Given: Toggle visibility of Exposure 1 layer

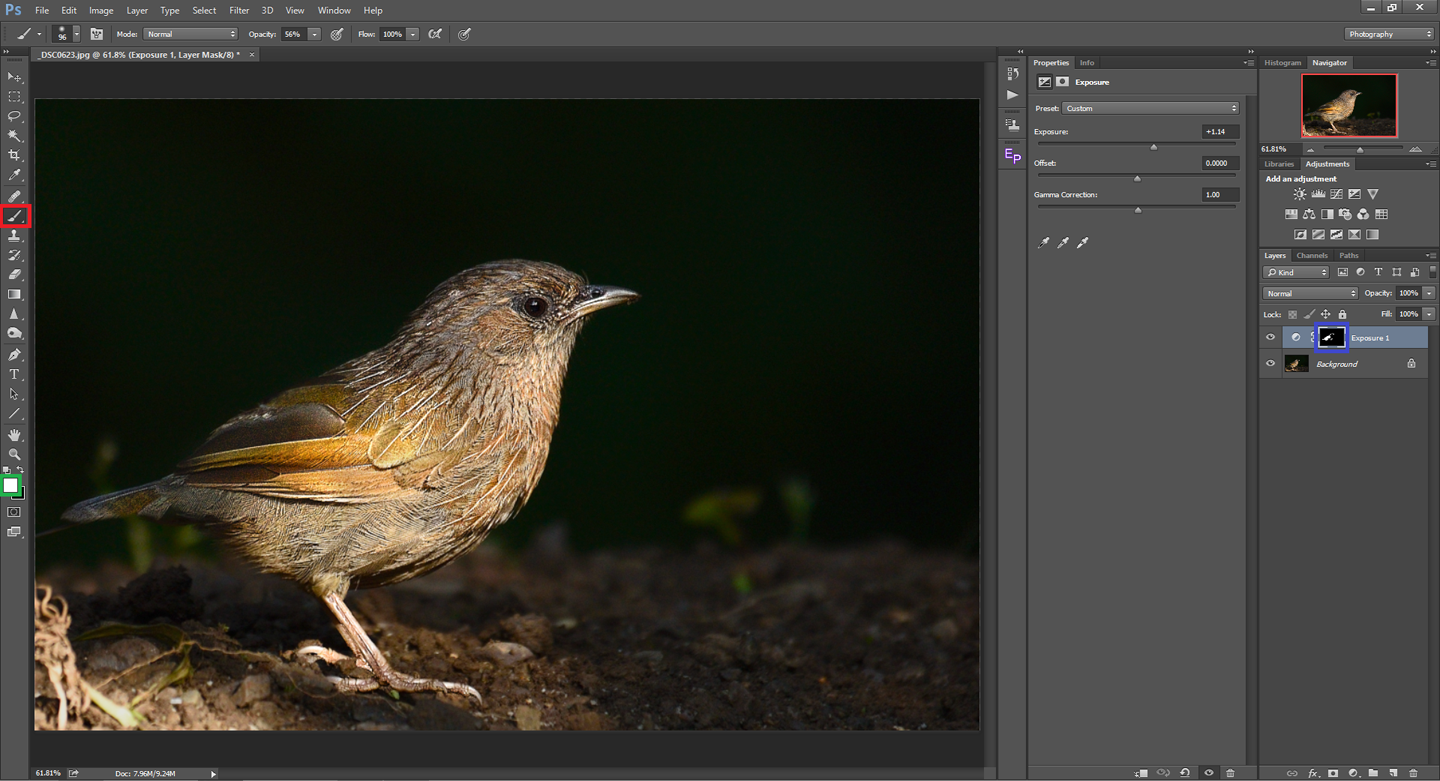Looking at the screenshot, I should pos(1270,338).
